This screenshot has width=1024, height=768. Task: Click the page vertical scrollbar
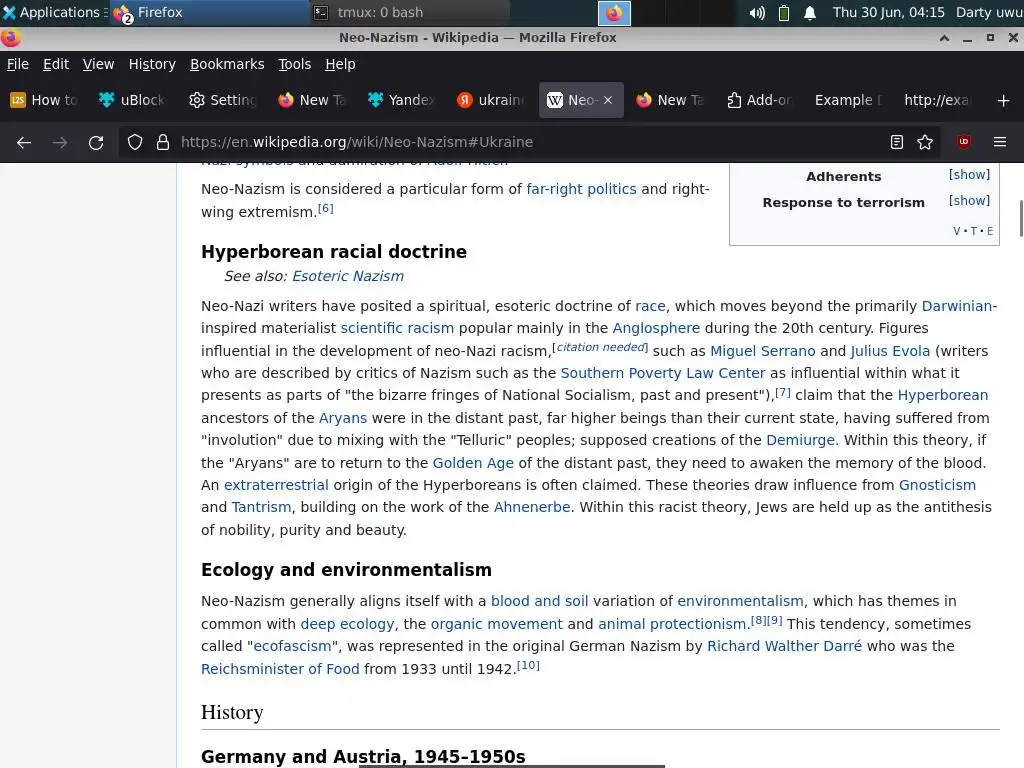(1021, 219)
